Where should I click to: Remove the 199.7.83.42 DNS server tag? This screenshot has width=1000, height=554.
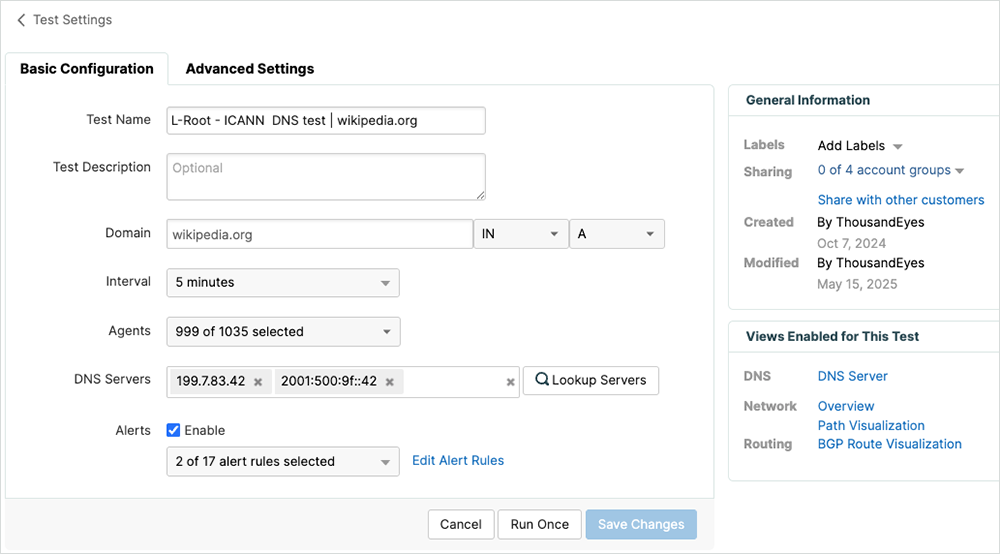click(x=258, y=382)
